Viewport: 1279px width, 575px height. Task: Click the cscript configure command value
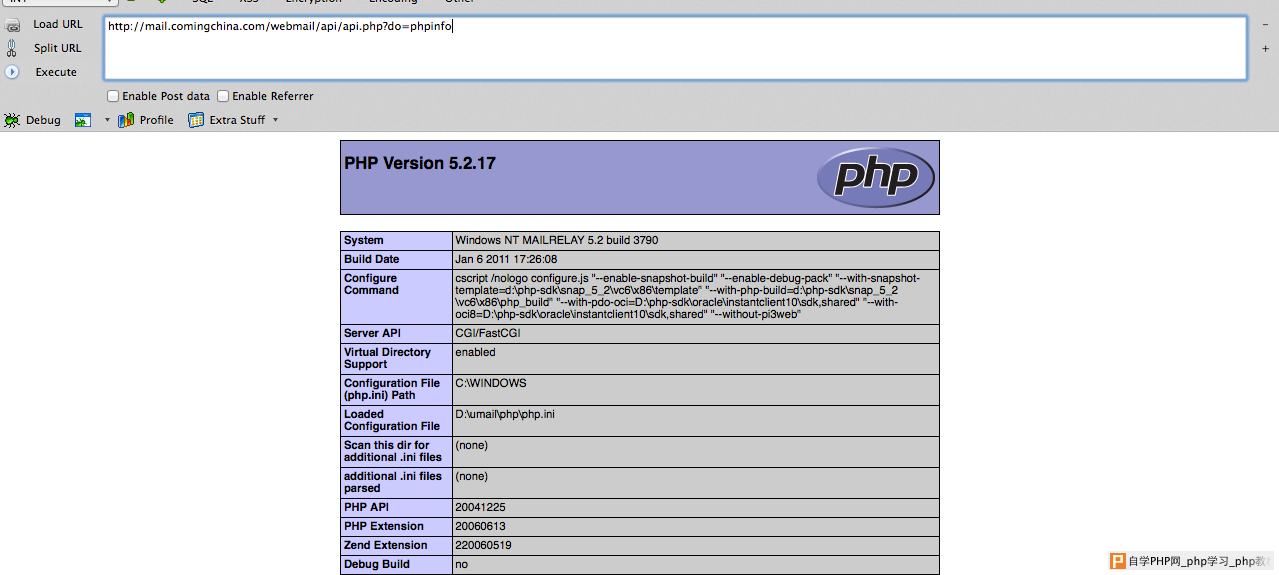tap(688, 296)
